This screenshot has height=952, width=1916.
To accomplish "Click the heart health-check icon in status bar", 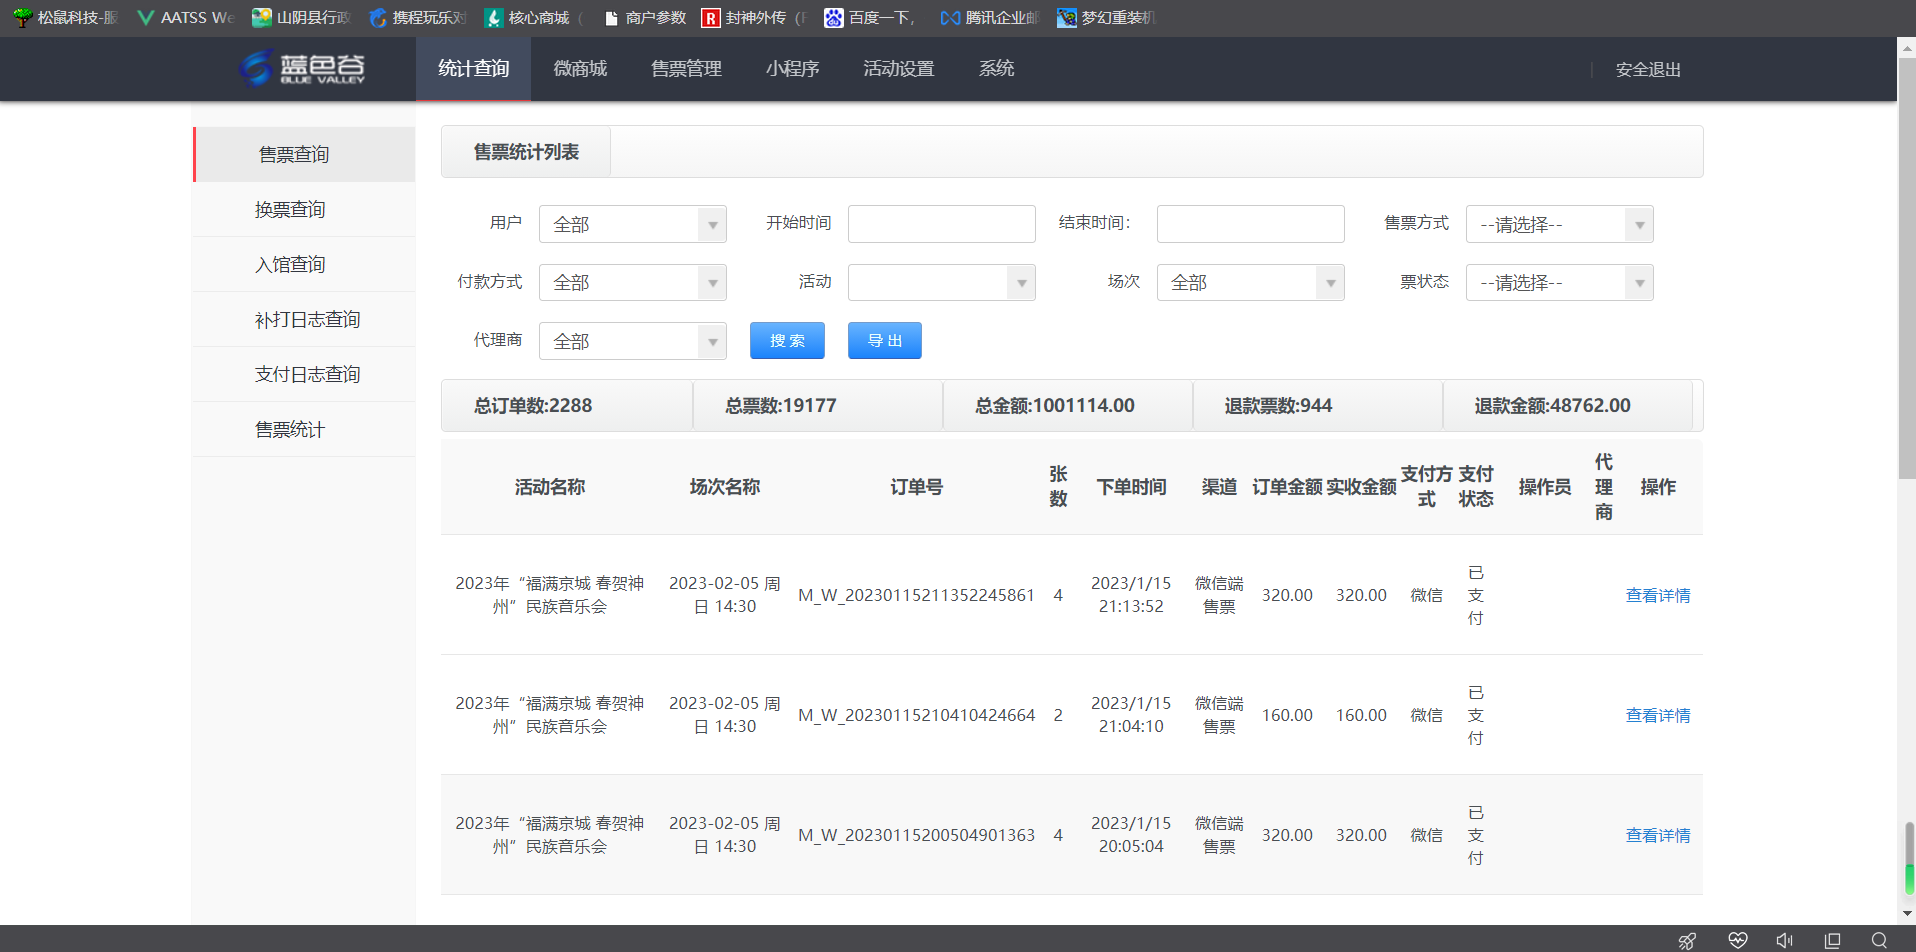I will [1738, 940].
